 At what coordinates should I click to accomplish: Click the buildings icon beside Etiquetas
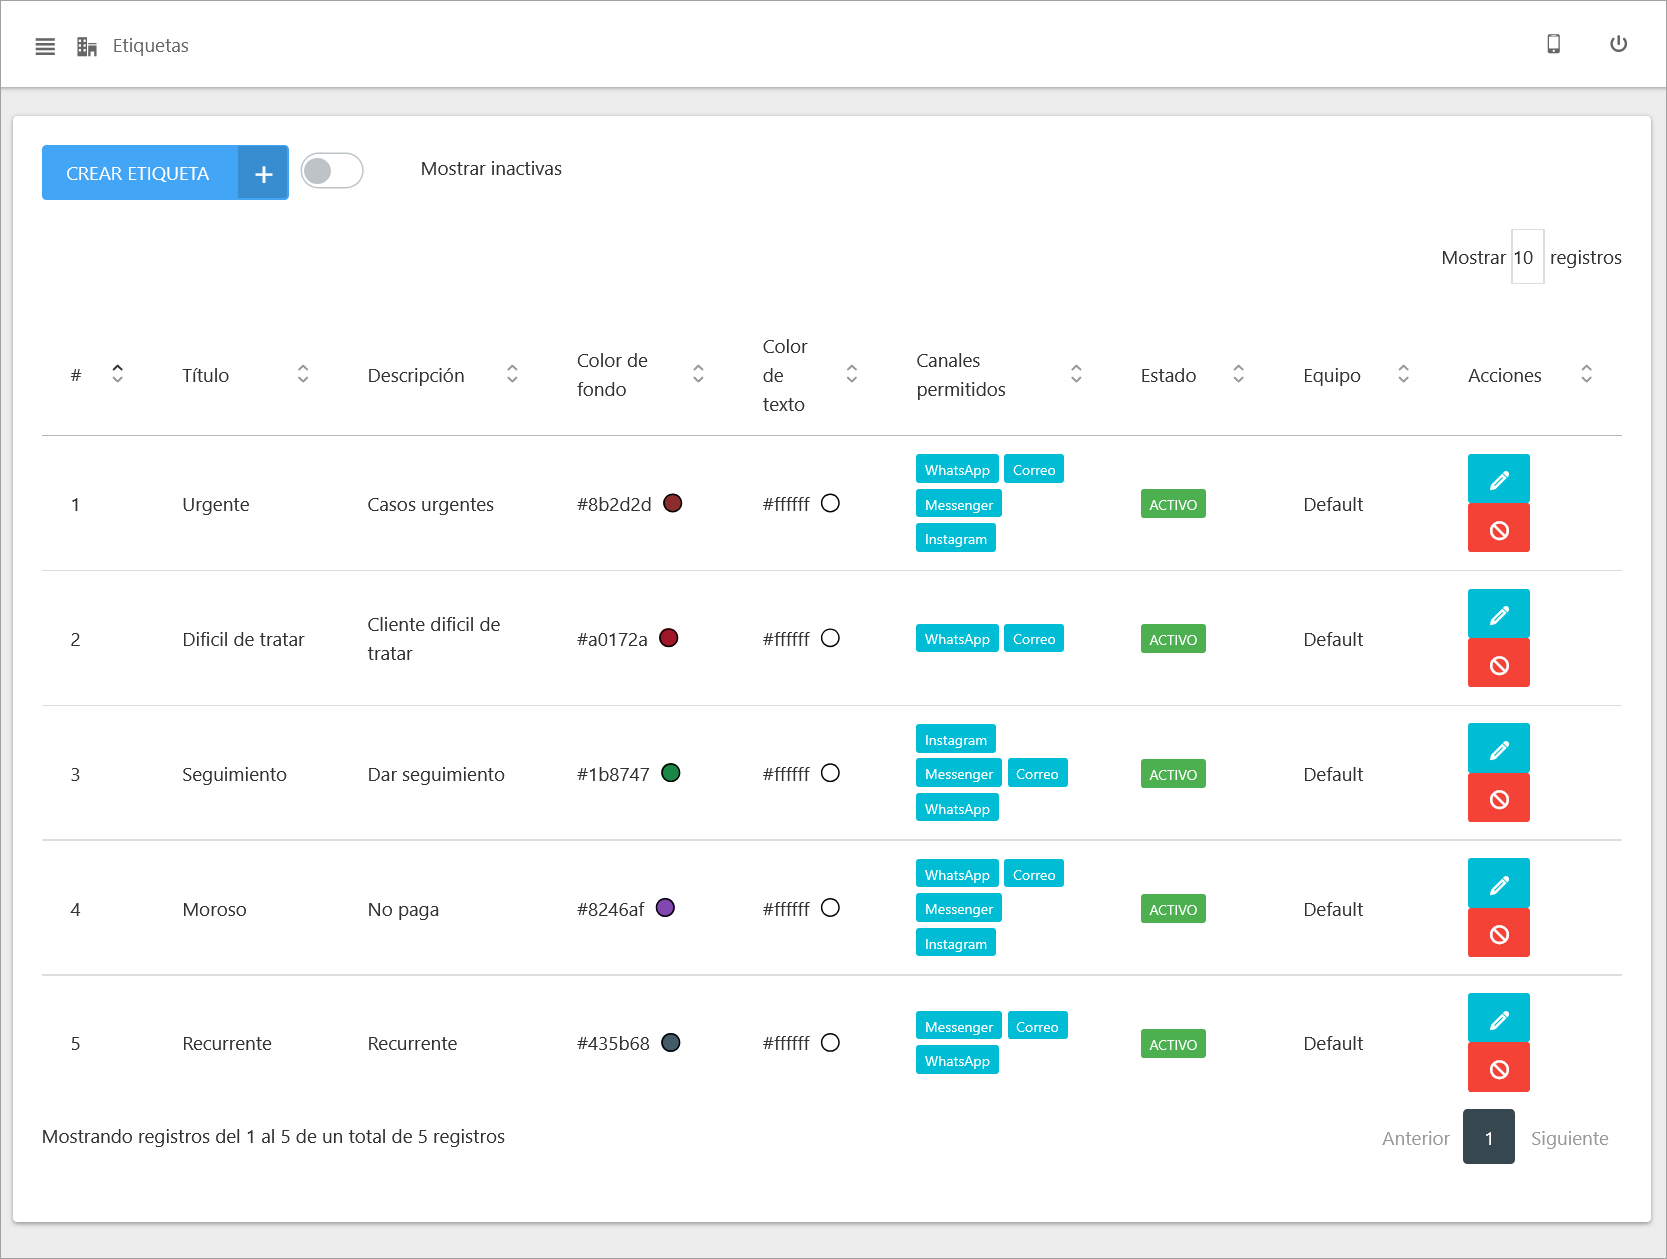pyautogui.click(x=87, y=46)
